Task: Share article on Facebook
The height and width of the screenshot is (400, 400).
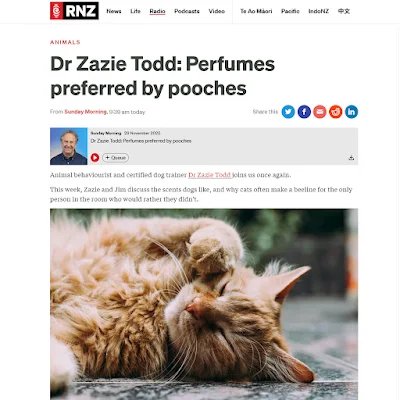Action: click(x=304, y=112)
